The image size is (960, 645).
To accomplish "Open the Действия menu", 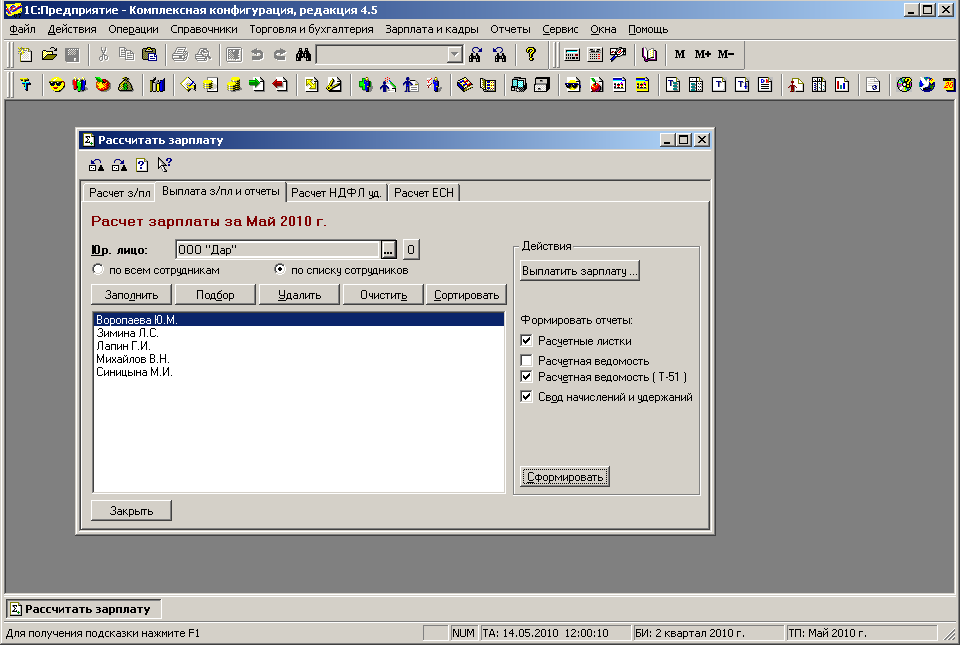I will [72, 29].
